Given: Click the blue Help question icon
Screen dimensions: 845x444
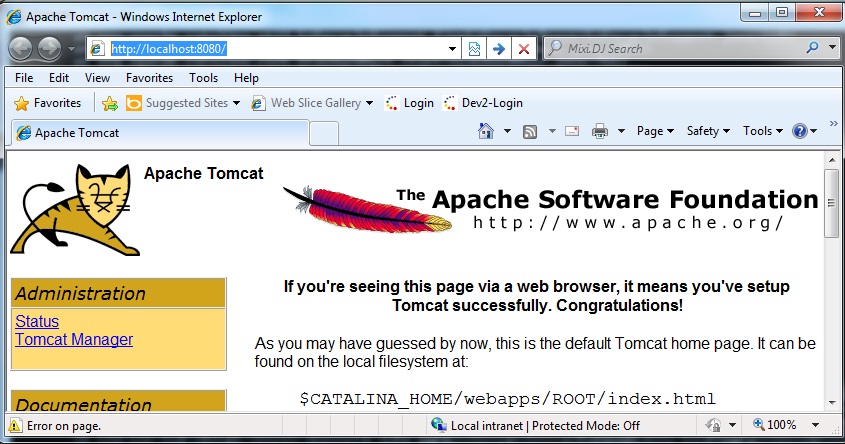Looking at the screenshot, I should [800, 131].
